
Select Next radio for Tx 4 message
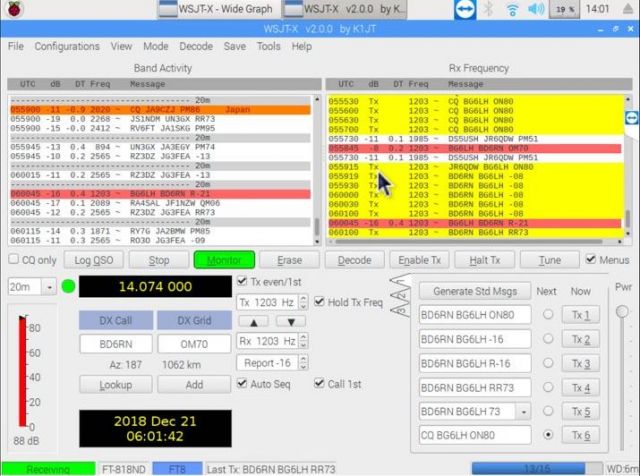[548, 387]
